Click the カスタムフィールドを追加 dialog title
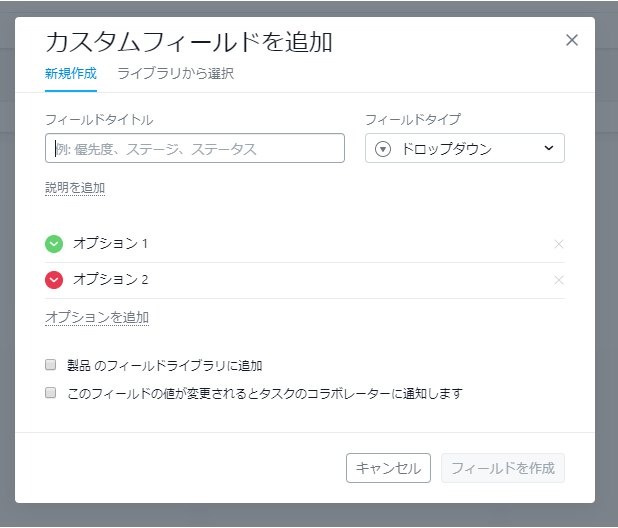The image size is (618, 528). coord(189,41)
